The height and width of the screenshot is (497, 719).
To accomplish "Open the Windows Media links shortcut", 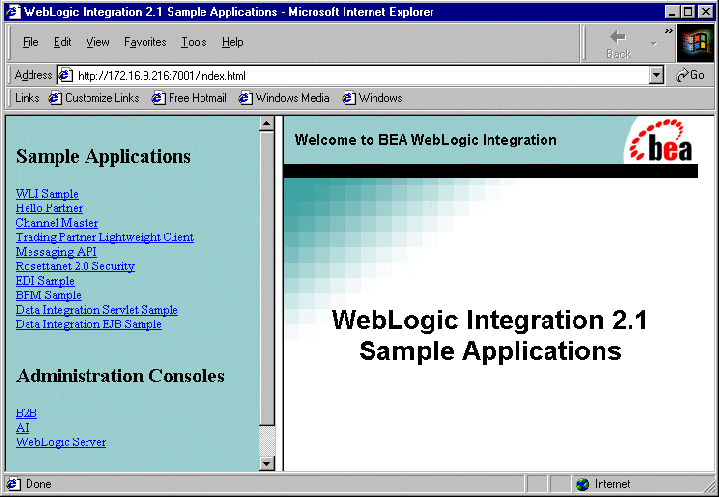I will [x=284, y=98].
